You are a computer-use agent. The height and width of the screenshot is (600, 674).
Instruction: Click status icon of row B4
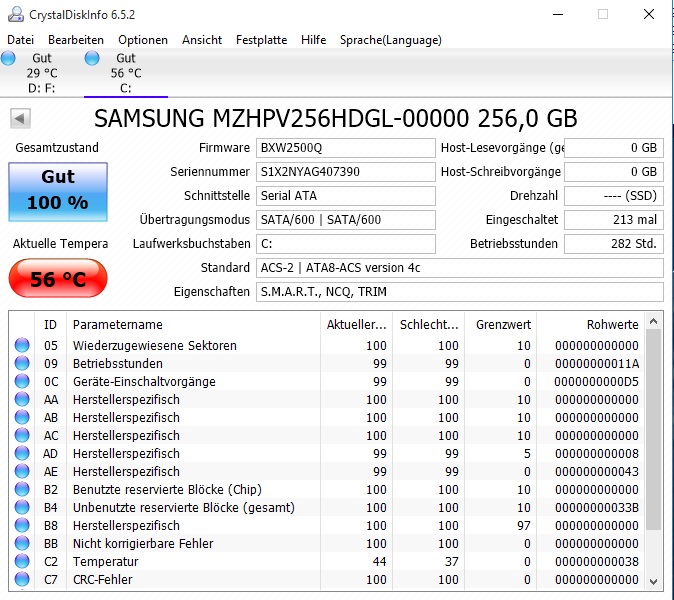22,508
